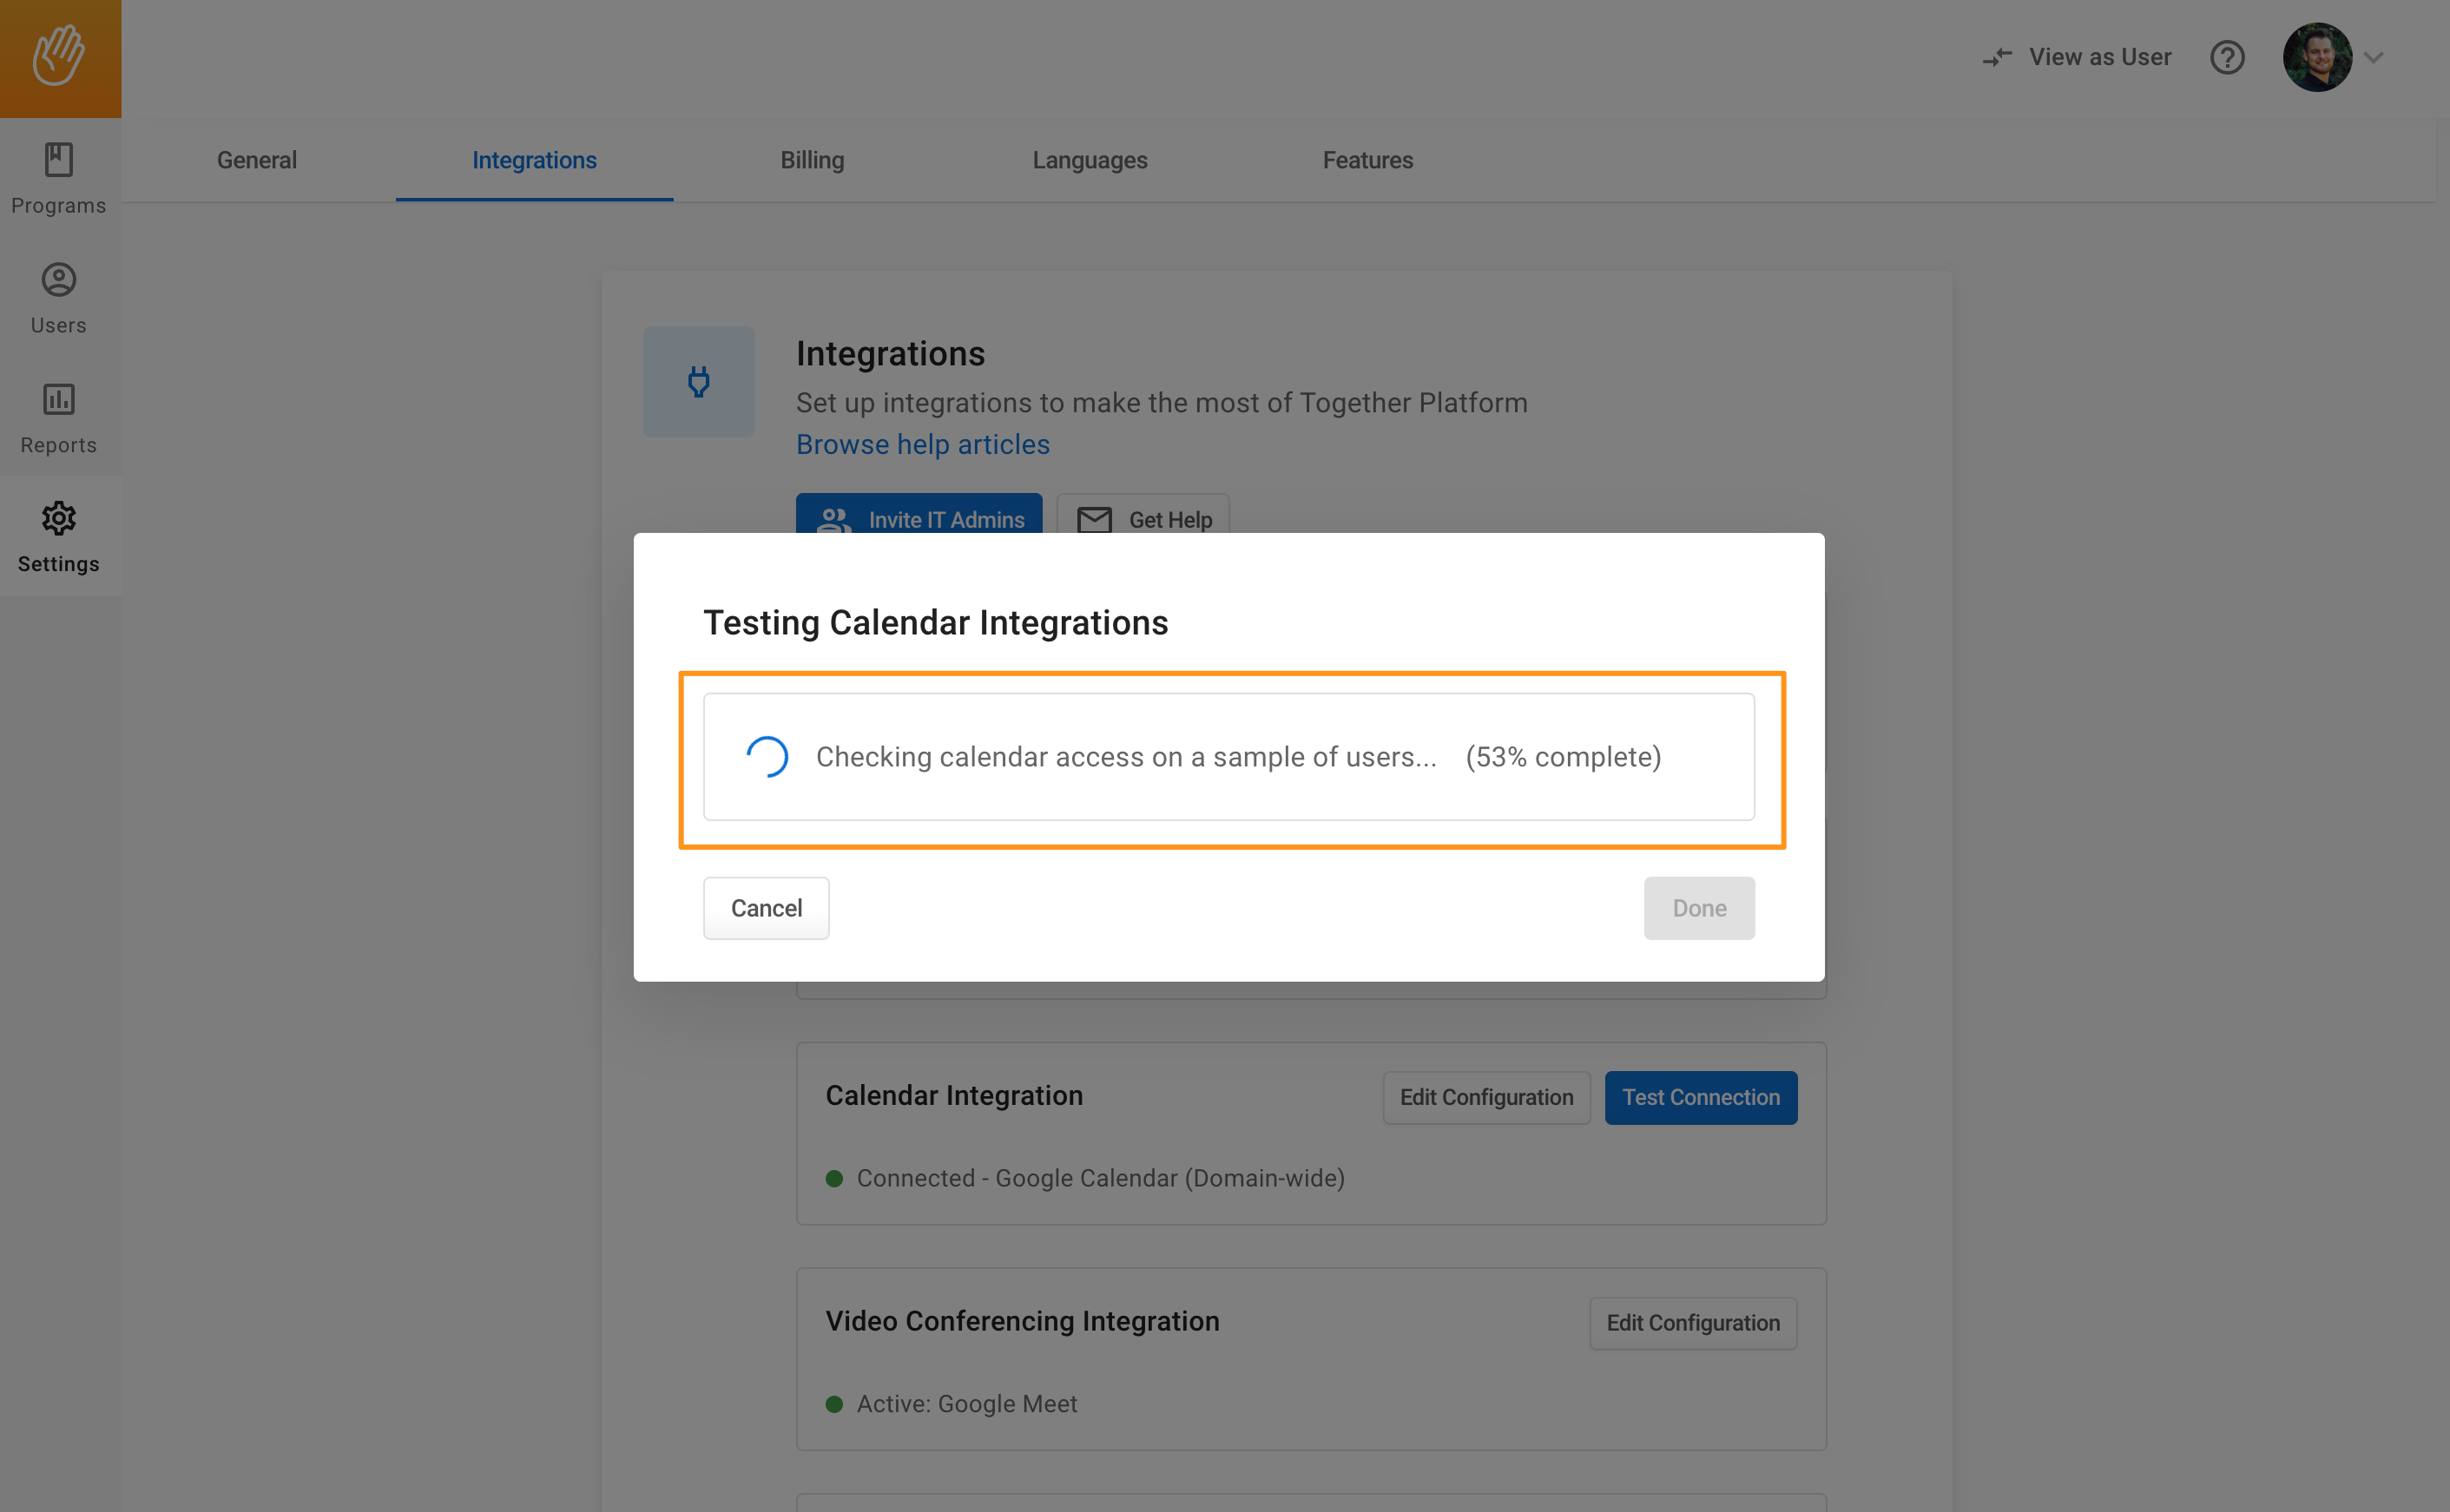The height and width of the screenshot is (1512, 2450).
Task: Open the Languages tab
Action: tap(1090, 160)
